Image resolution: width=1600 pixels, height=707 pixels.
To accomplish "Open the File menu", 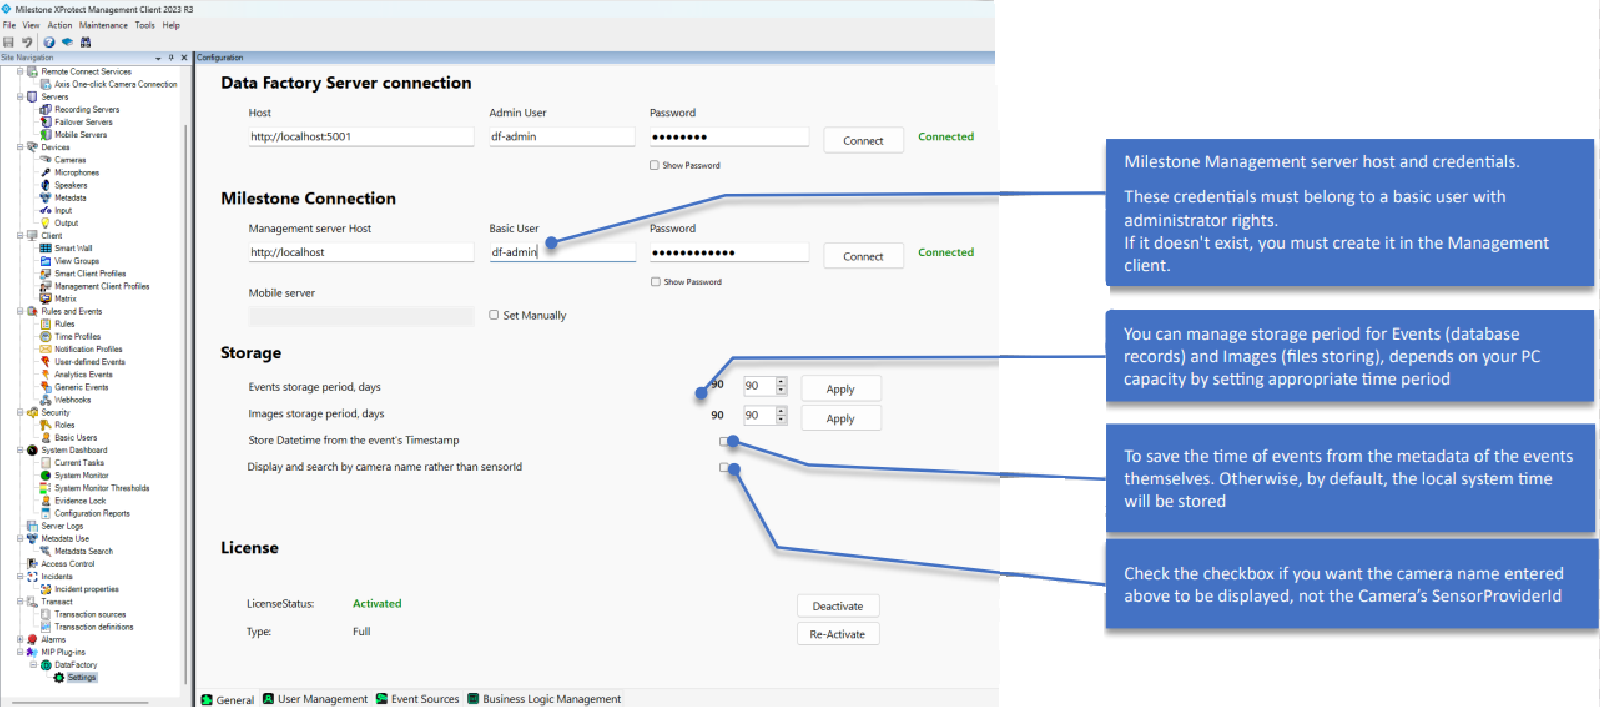I will [x=9, y=25].
